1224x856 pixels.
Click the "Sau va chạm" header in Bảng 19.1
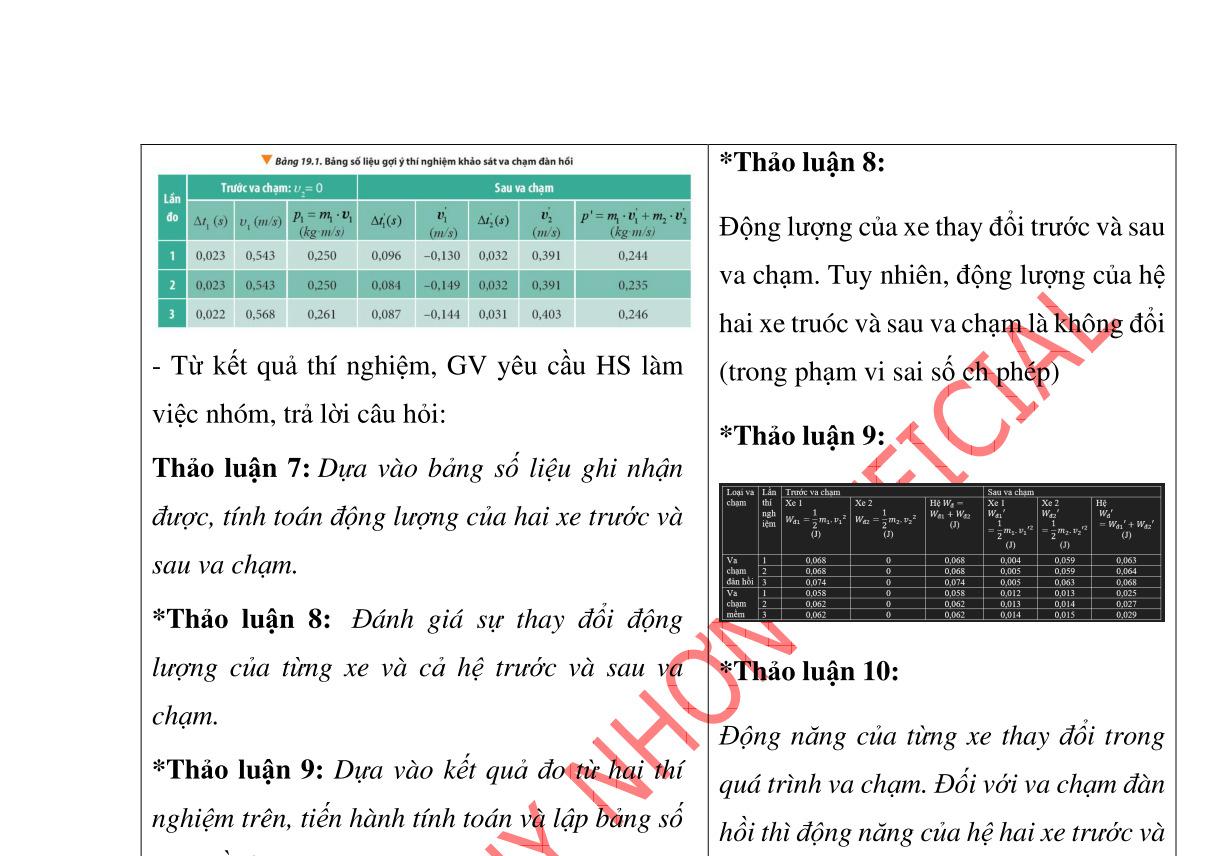point(524,187)
